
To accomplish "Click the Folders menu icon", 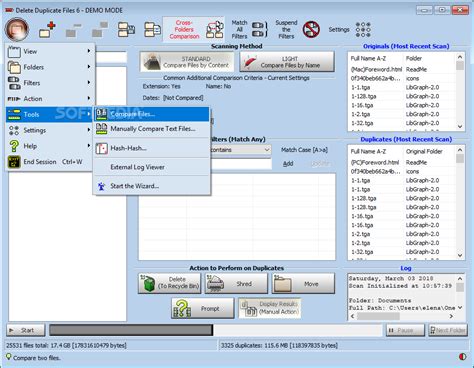I will pos(14,67).
